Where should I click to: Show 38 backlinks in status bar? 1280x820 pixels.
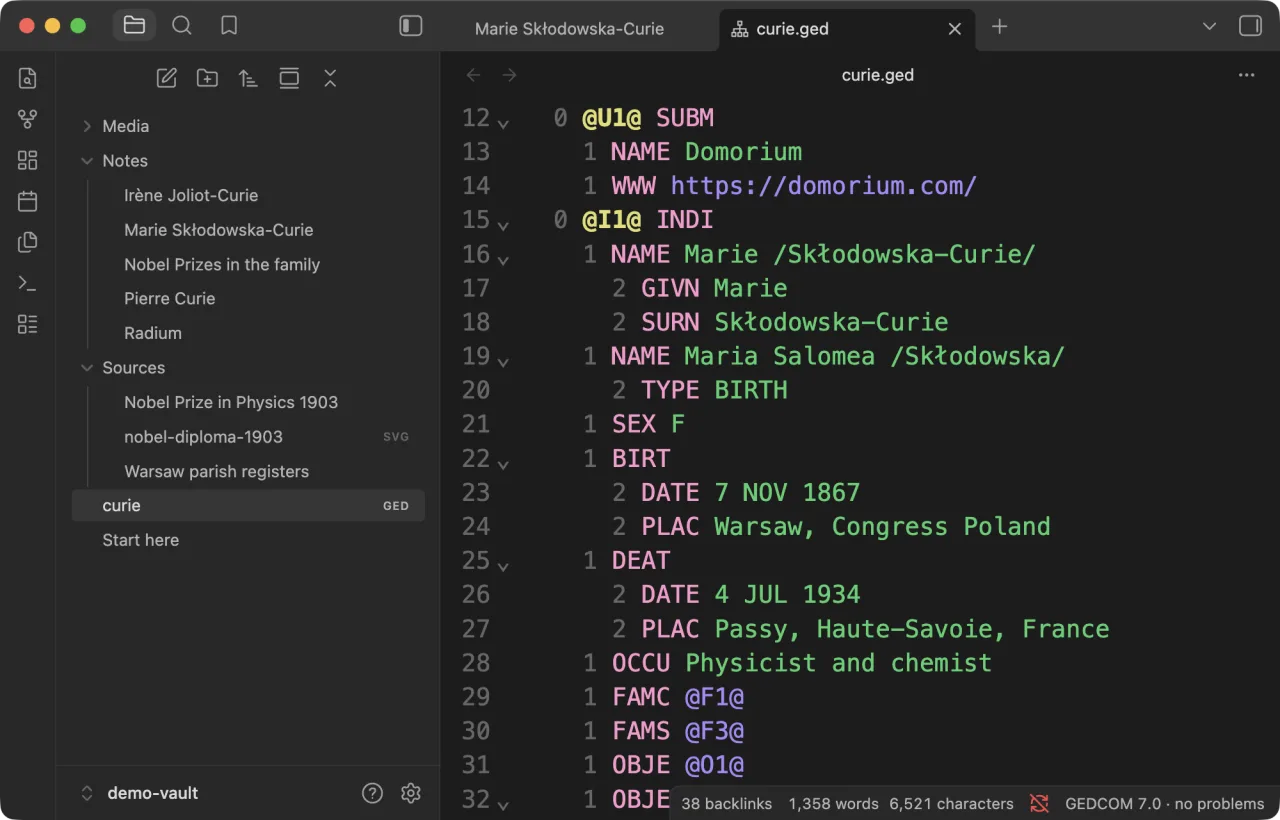[x=726, y=803]
